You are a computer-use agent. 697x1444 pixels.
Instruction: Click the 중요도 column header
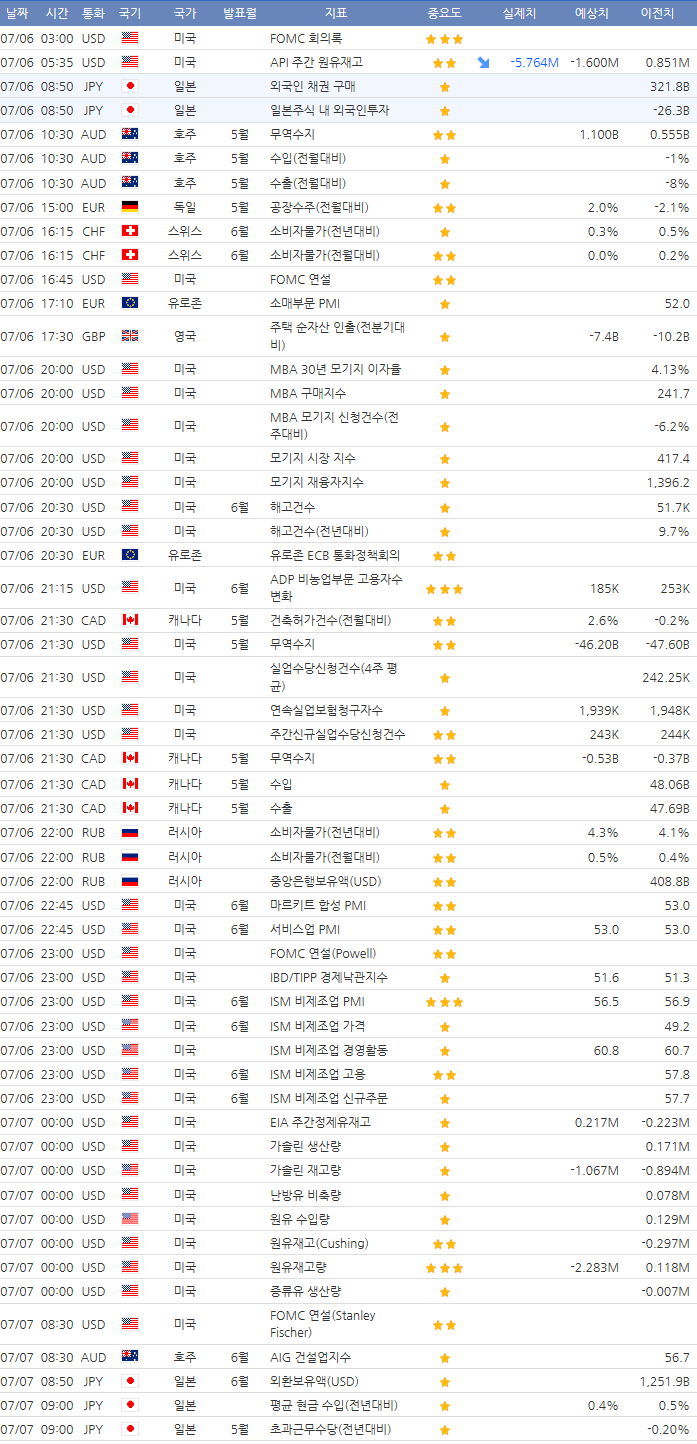(444, 13)
